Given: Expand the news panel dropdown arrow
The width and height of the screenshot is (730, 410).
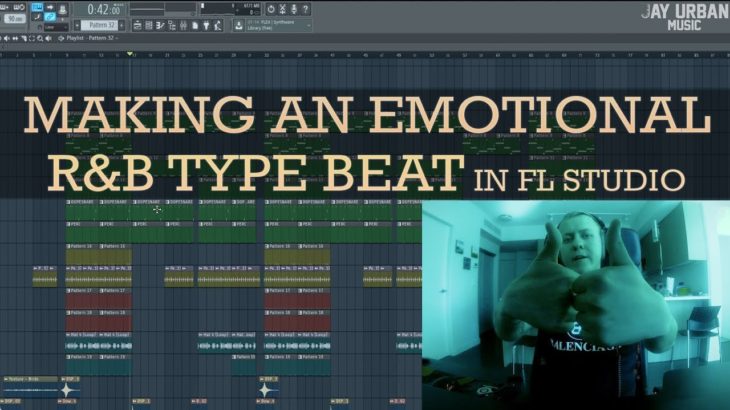Looking at the screenshot, I should click(x=309, y=25).
